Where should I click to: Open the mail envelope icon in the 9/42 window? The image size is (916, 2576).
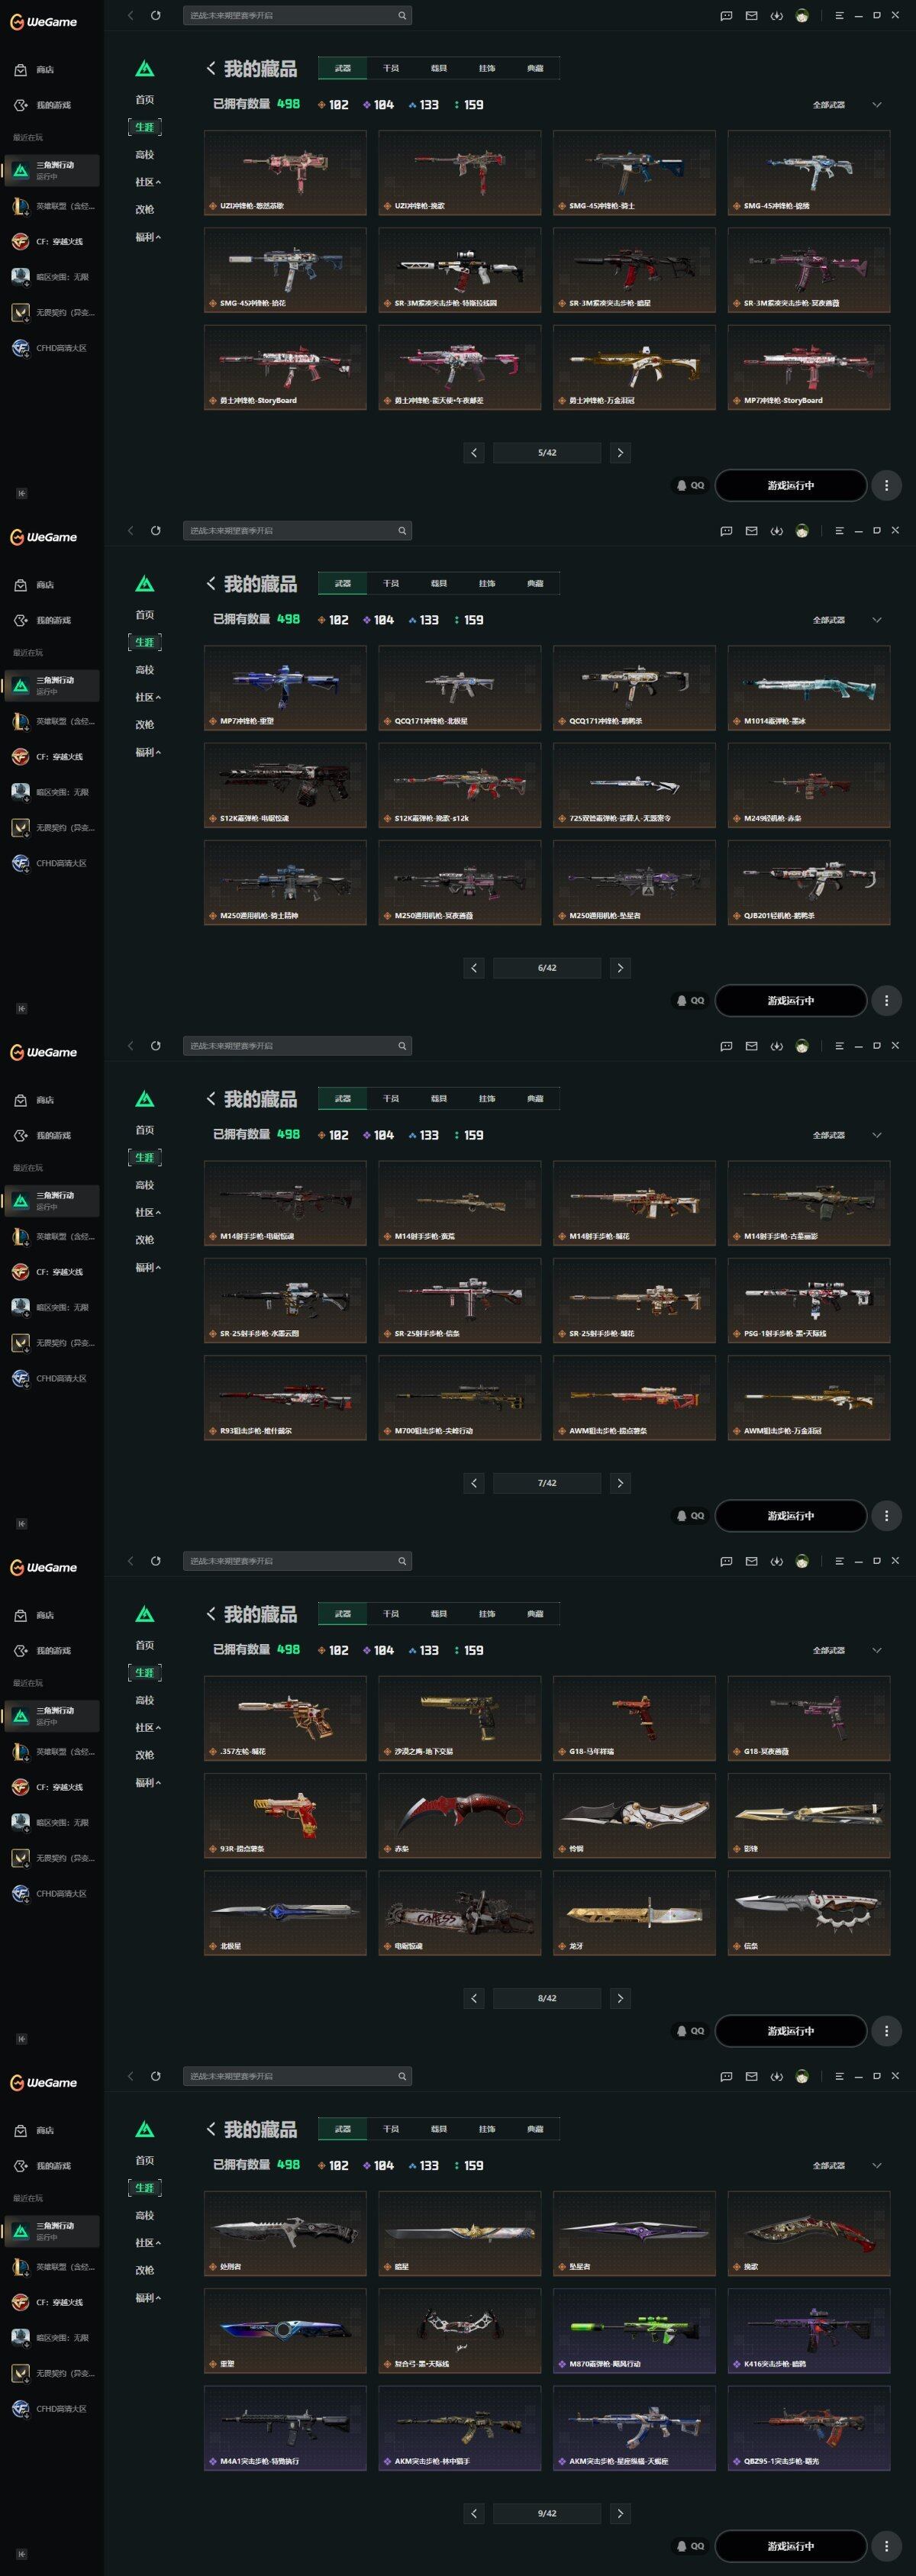pos(751,2076)
